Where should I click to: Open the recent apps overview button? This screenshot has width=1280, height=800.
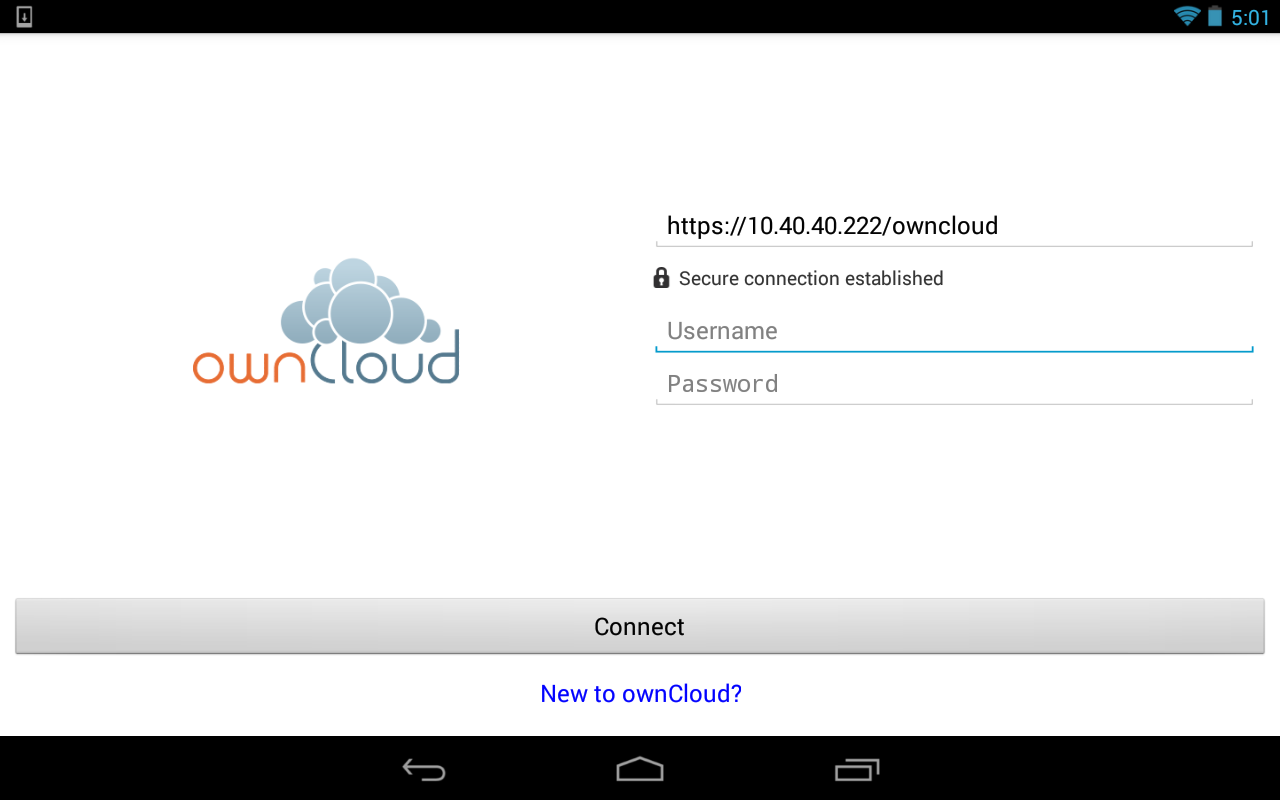857,769
